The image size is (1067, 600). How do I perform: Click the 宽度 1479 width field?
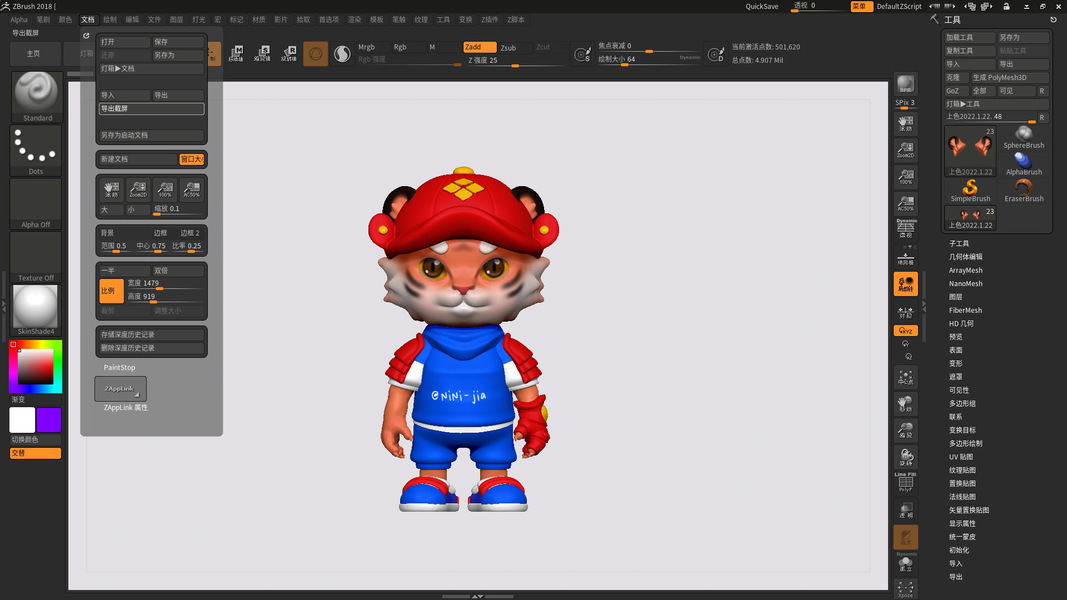point(165,284)
